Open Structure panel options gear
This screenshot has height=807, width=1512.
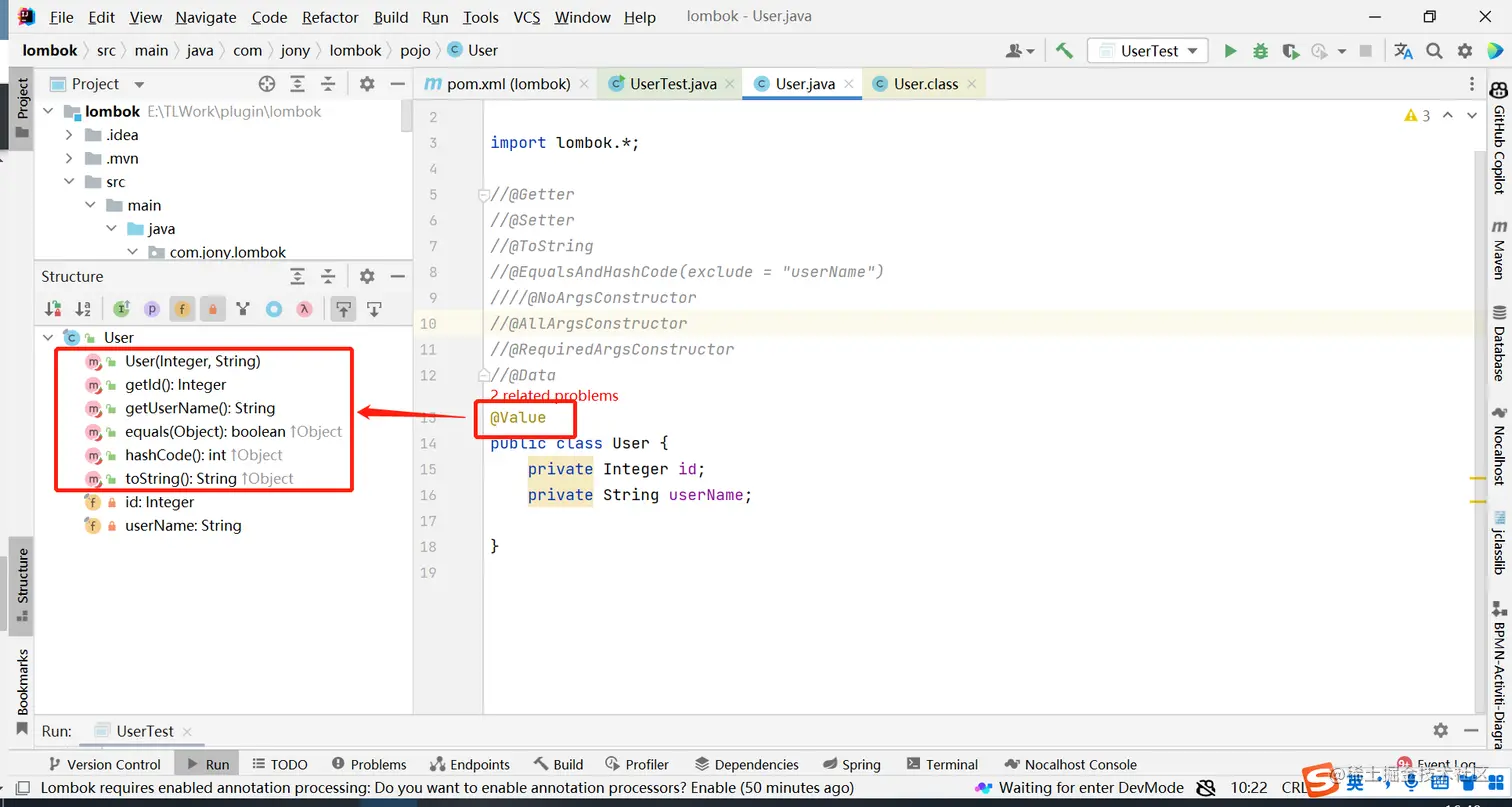[367, 276]
